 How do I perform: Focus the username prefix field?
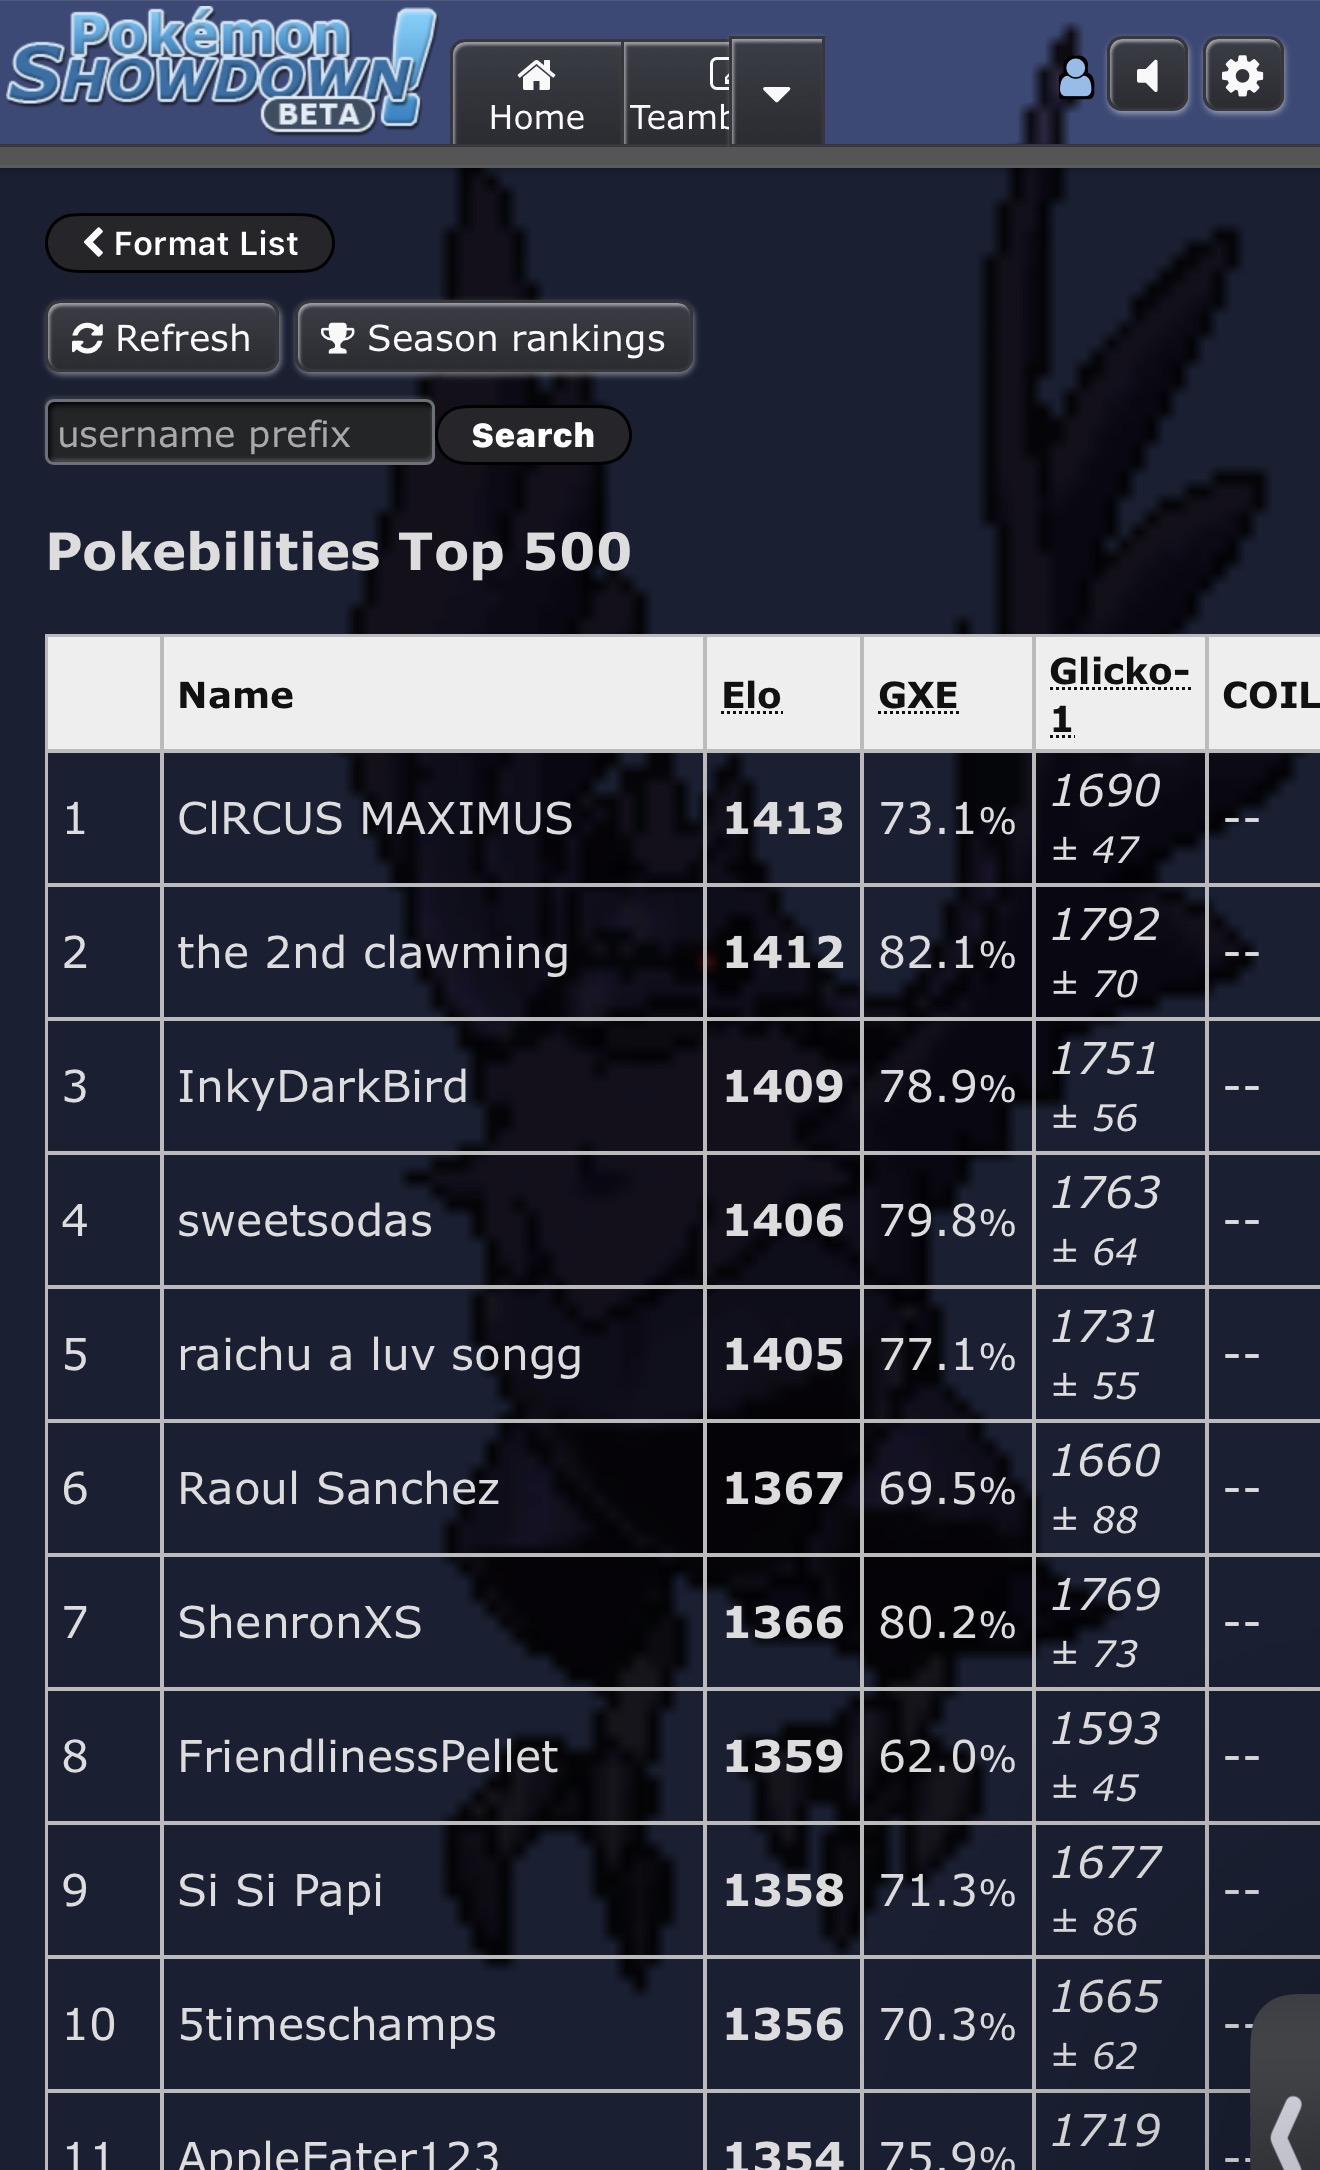tap(240, 434)
